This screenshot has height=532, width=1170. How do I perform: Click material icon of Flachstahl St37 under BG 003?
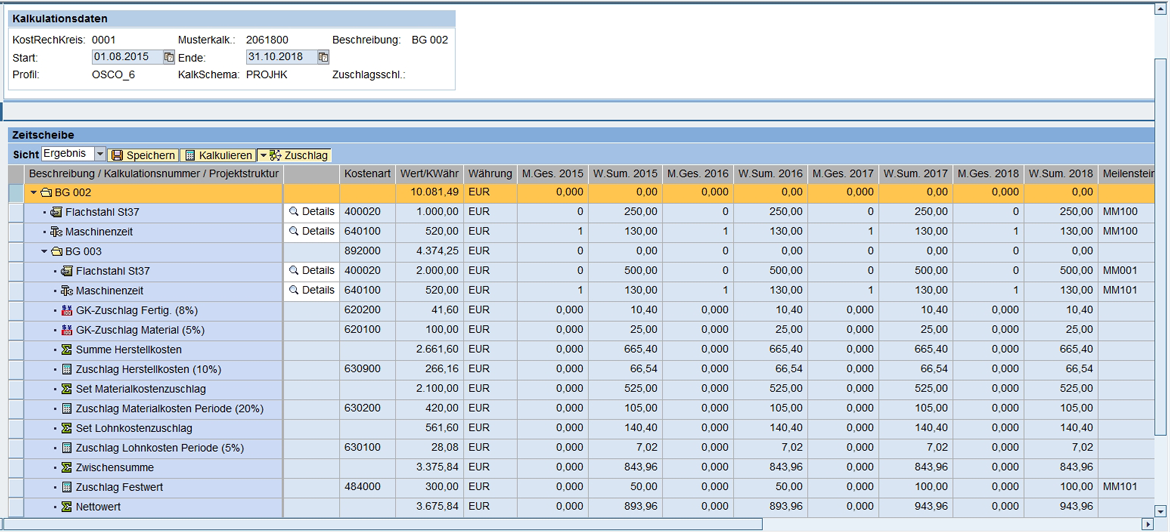(67, 270)
